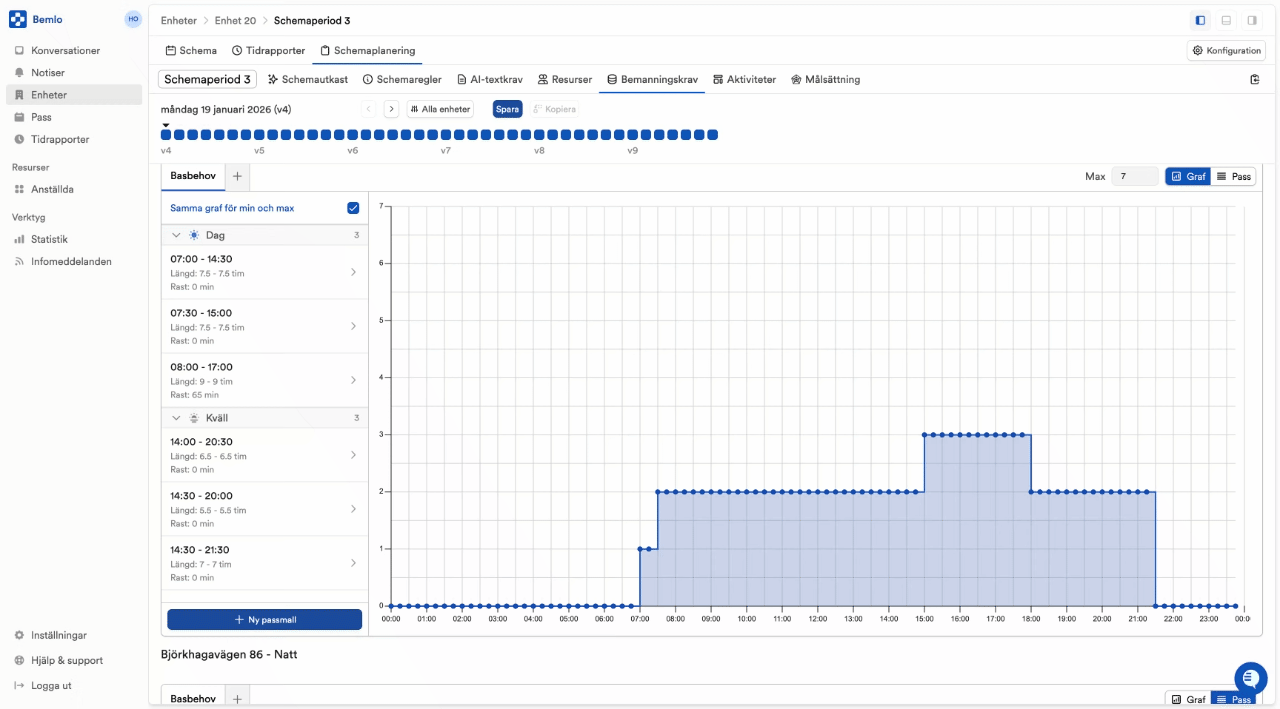The width and height of the screenshot is (1280, 709).
Task: Select the left panel layout icon
Action: (1200, 20)
